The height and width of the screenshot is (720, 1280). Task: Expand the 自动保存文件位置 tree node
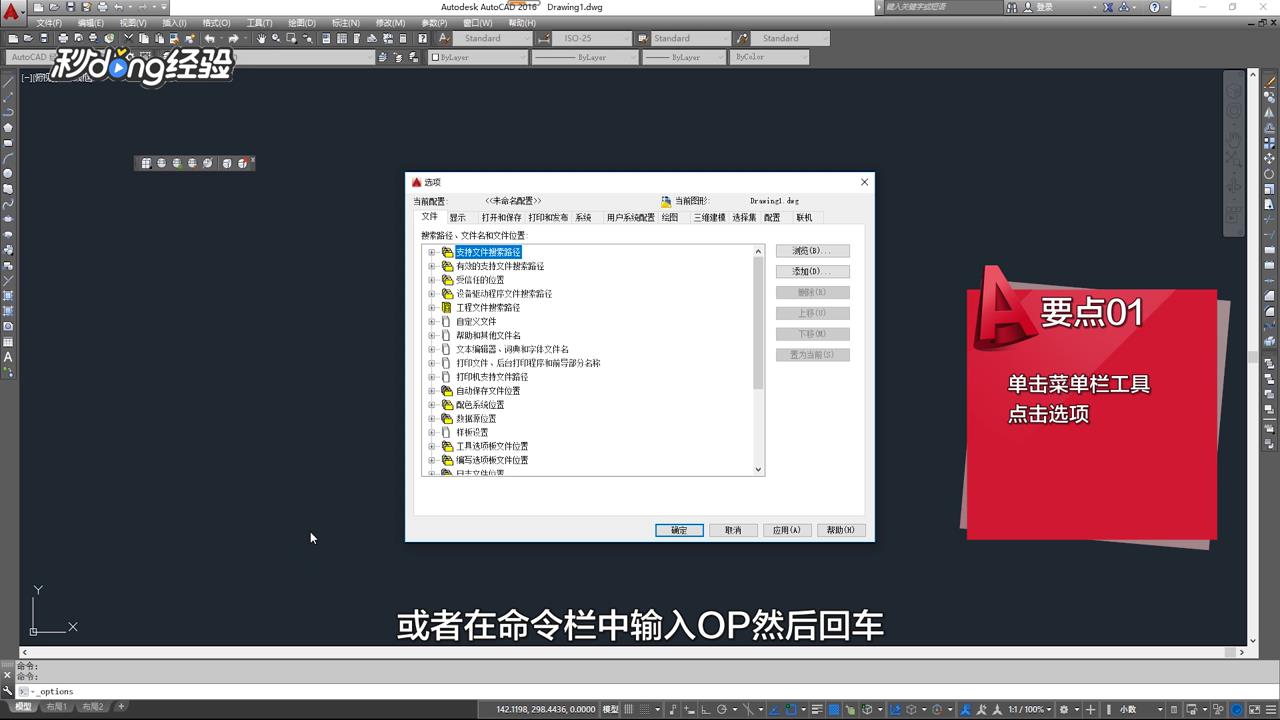[432, 391]
